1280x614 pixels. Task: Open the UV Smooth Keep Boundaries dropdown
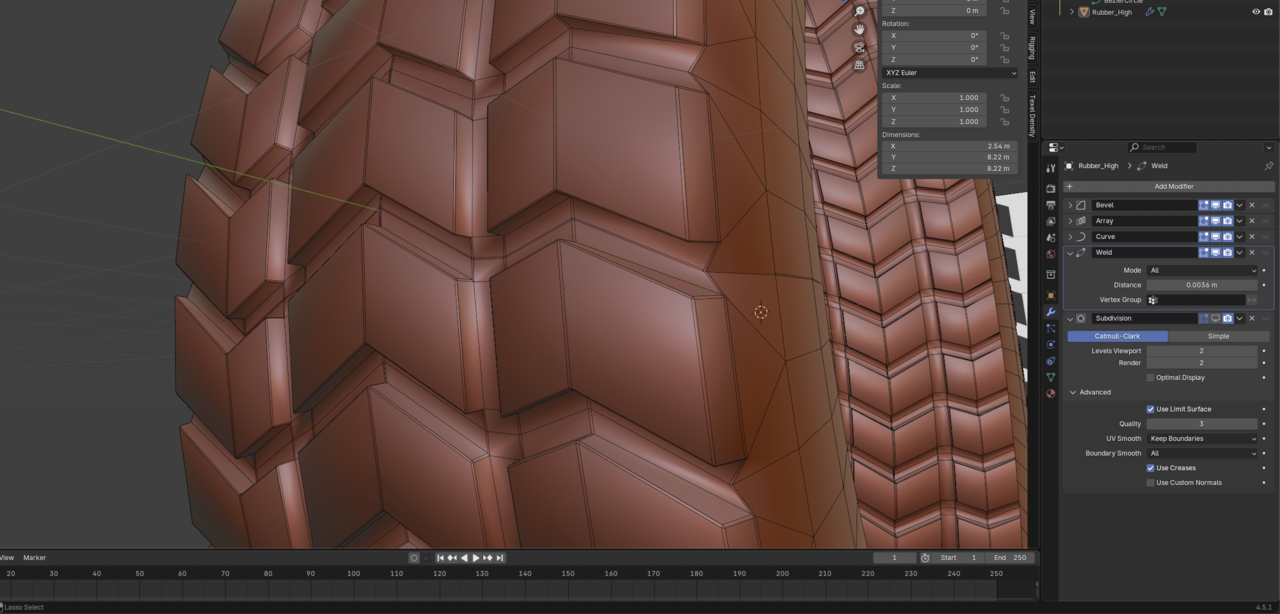coord(1202,438)
